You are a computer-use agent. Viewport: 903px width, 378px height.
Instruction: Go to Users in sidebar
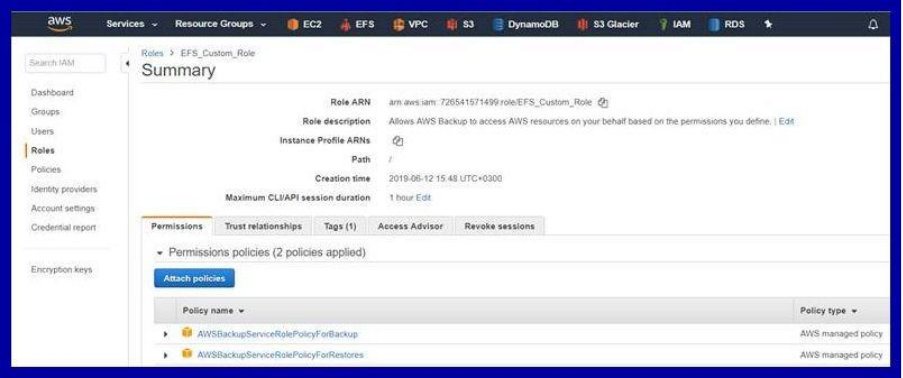(43, 131)
